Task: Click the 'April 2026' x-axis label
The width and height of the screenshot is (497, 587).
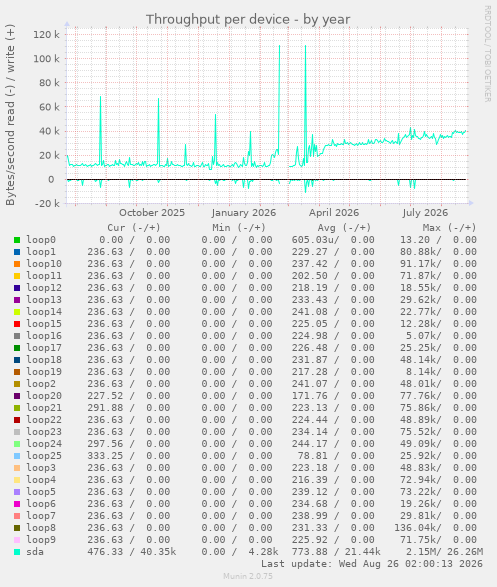Action: 334,213
